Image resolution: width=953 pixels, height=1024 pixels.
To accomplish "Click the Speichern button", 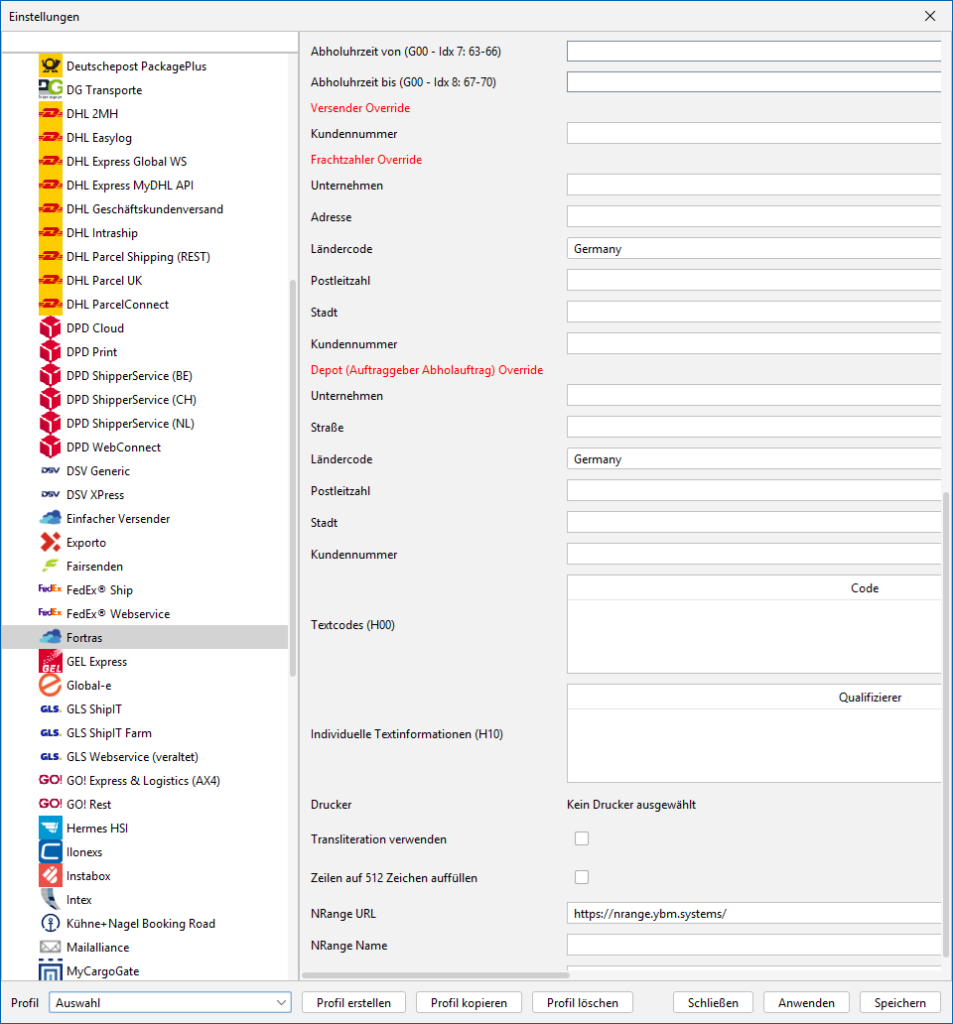I will pyautogui.click(x=899, y=1002).
